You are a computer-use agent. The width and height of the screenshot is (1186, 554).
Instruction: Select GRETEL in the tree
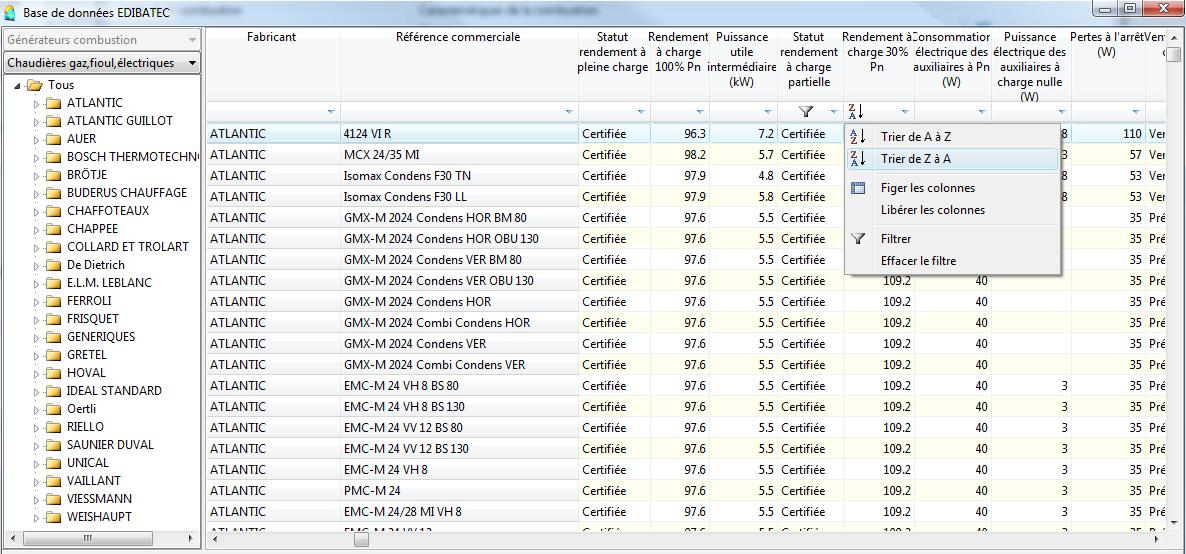(87, 355)
